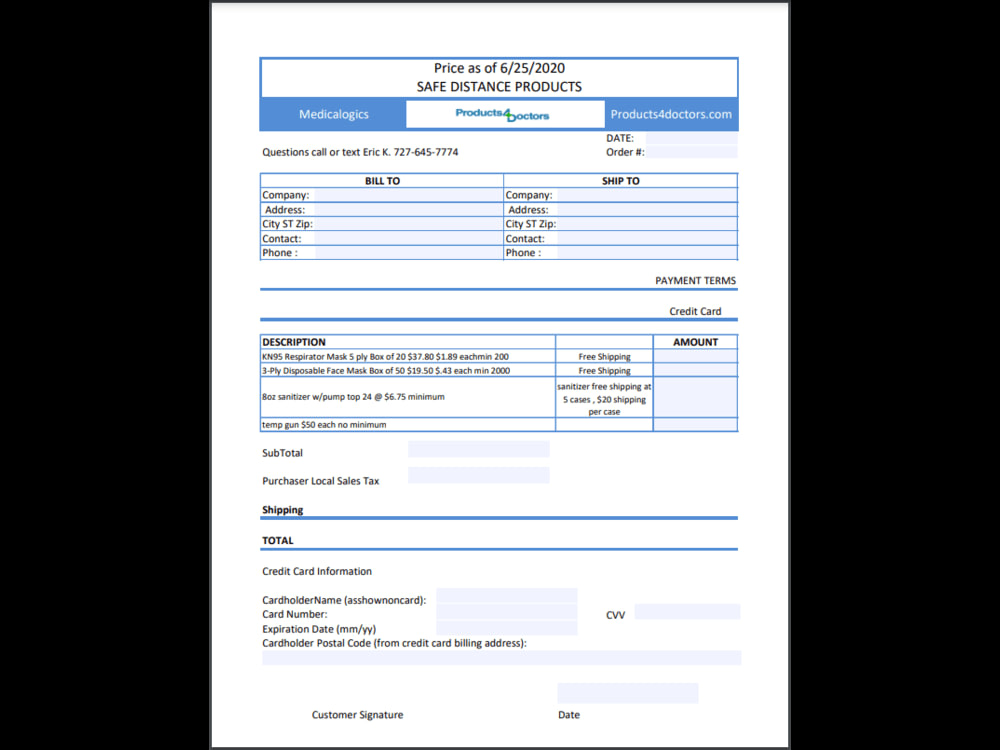
Task: Click the signature Date input field
Action: 628,693
